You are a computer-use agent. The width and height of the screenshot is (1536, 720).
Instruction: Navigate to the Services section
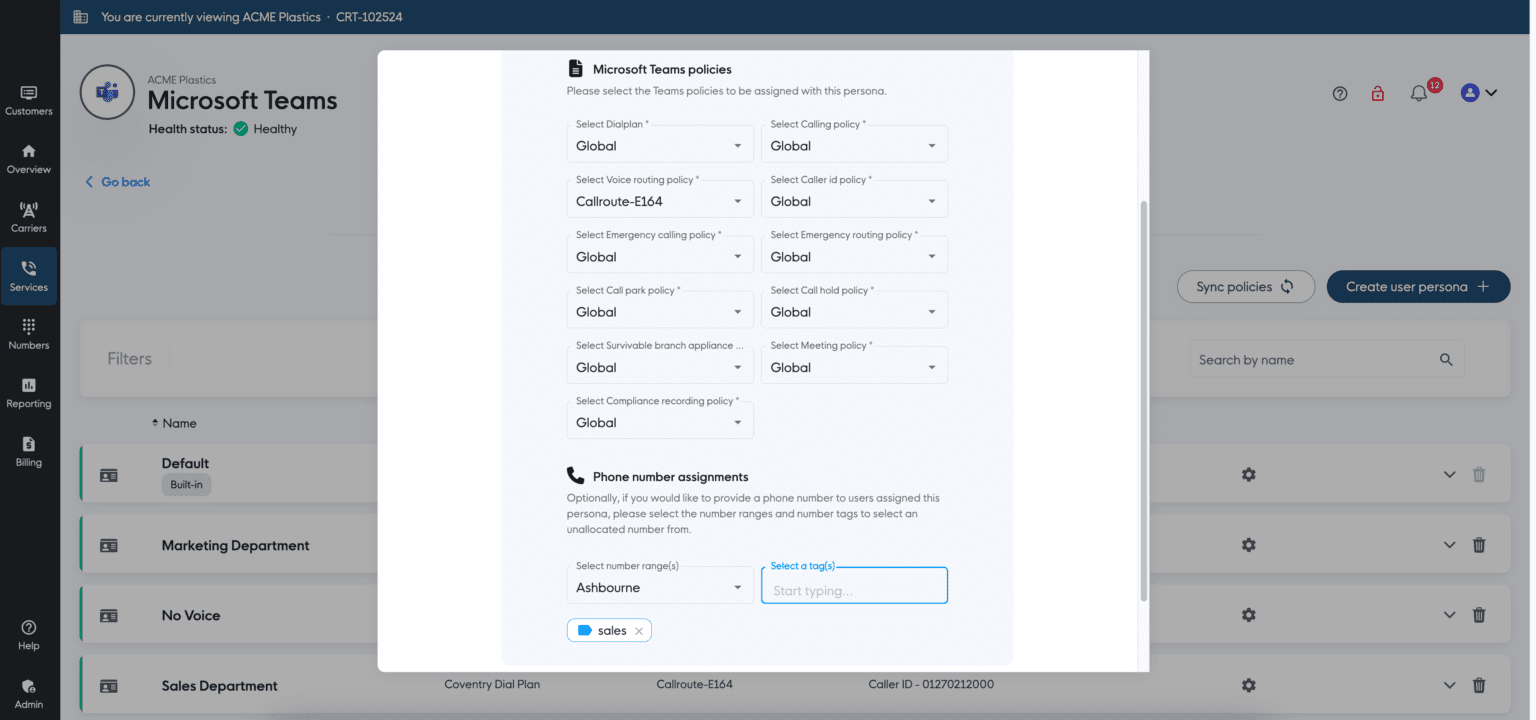coord(29,275)
